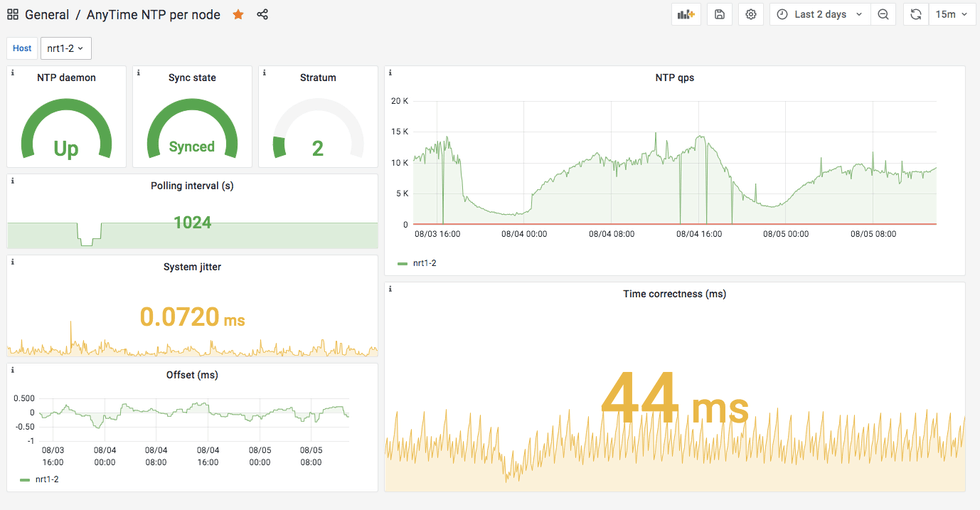
Task: Open the NTP qps panel info icon
Action: tap(390, 72)
